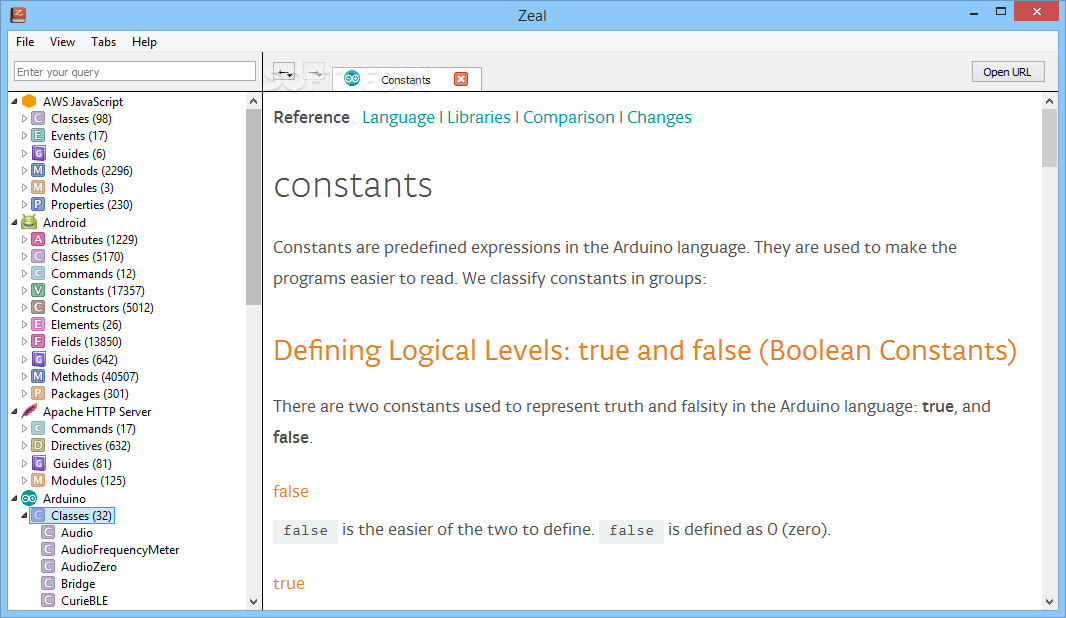Viewport: 1066px width, 618px height.
Task: Click the Constants (17357) V icon
Action: click(38, 290)
